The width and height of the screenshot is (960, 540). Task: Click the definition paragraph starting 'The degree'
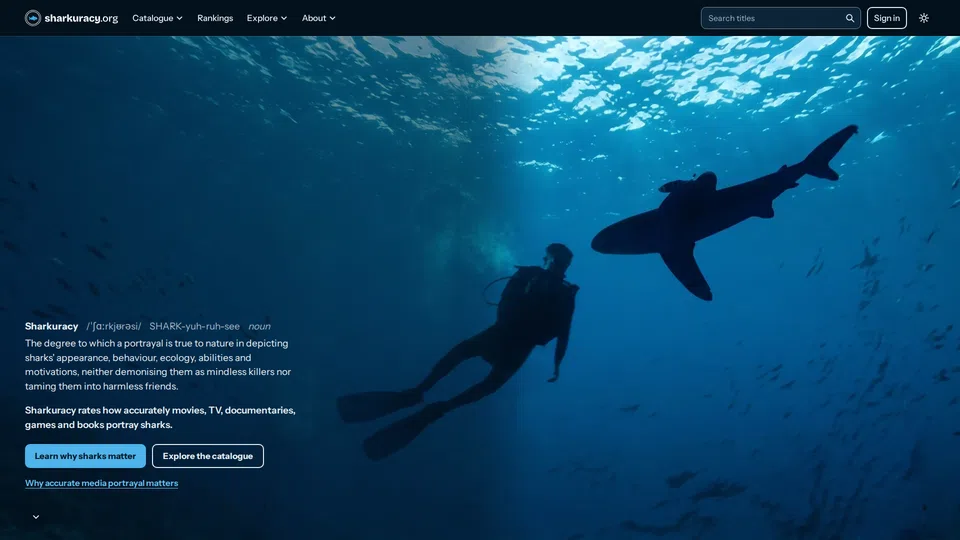(158, 365)
